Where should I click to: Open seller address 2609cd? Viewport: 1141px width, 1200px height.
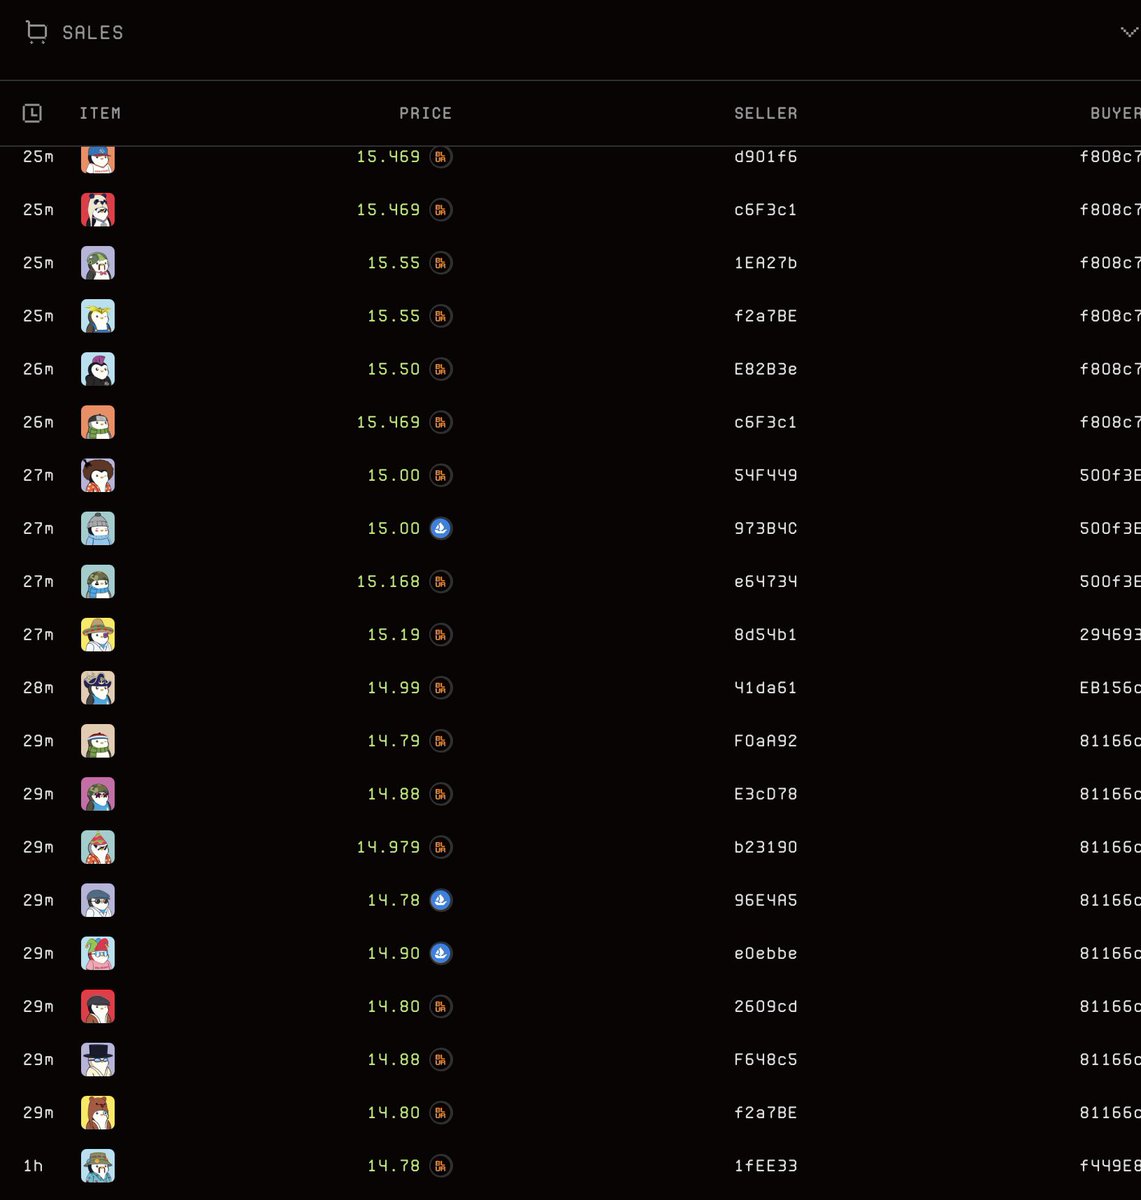(766, 1006)
